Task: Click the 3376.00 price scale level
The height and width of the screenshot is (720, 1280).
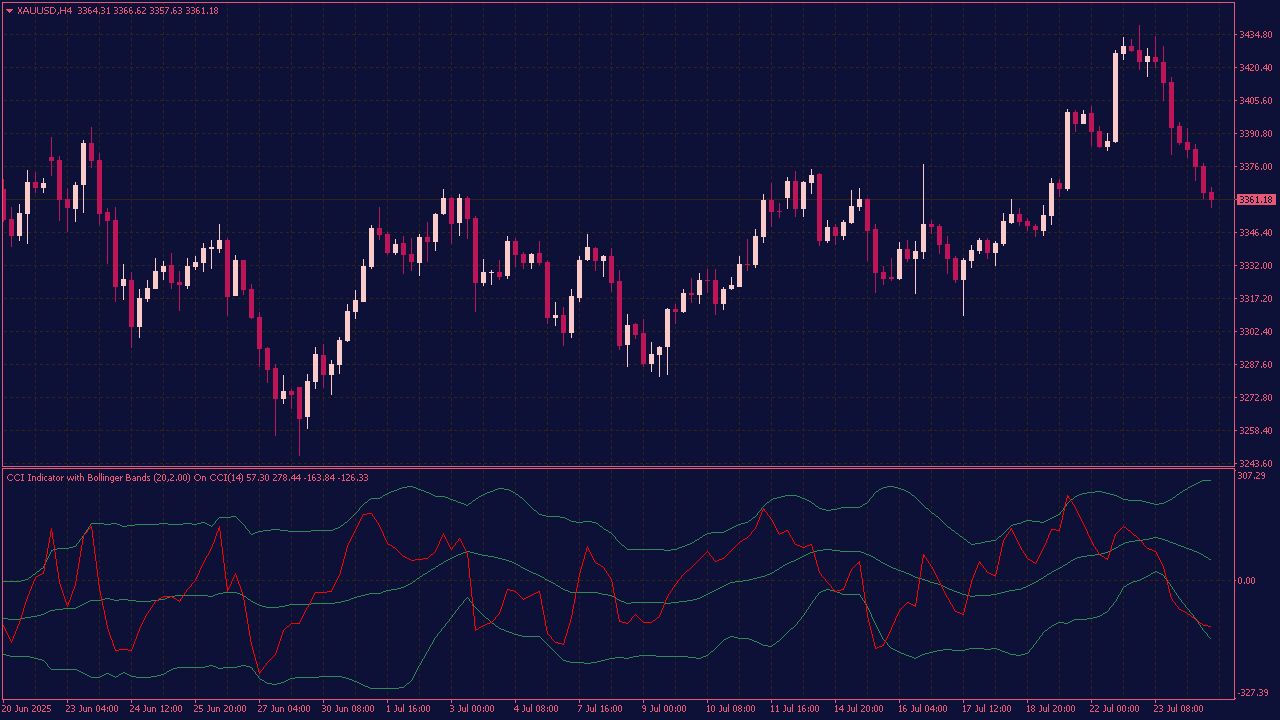Action: [x=1255, y=167]
